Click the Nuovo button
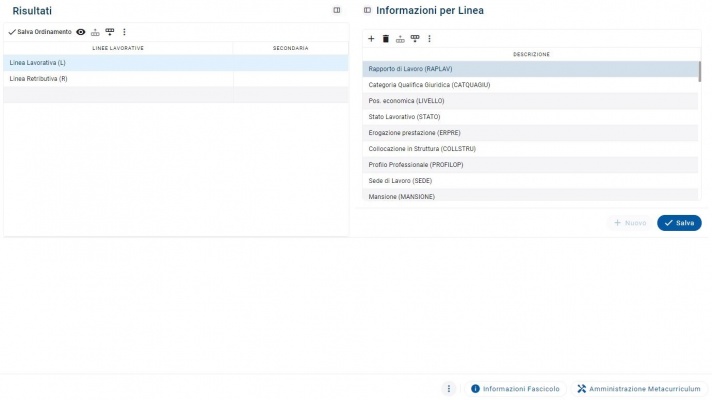This screenshot has height=400, width=712. coord(630,223)
